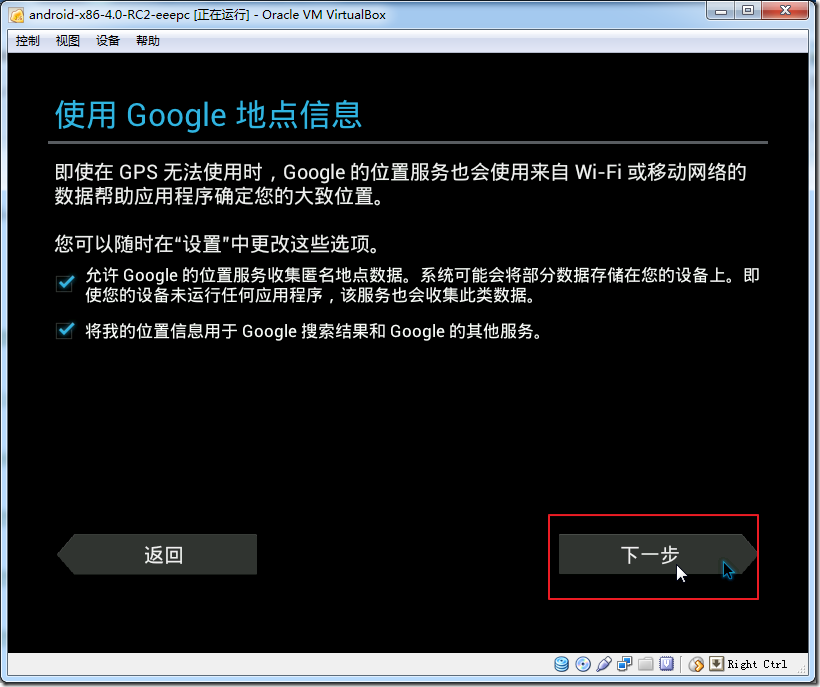The image size is (820, 687).
Task: Open the 控制 menu
Action: (27, 40)
